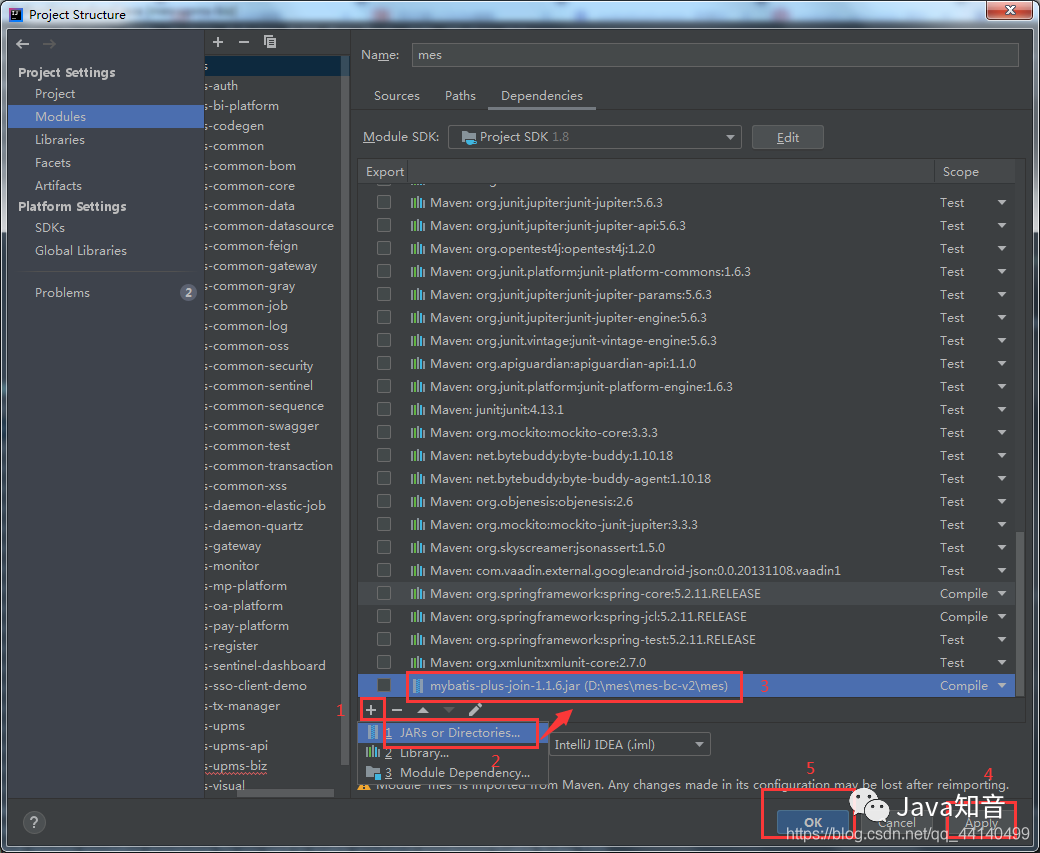This screenshot has width=1040, height=853.
Task: Click the edit pencil icon
Action: click(x=475, y=710)
